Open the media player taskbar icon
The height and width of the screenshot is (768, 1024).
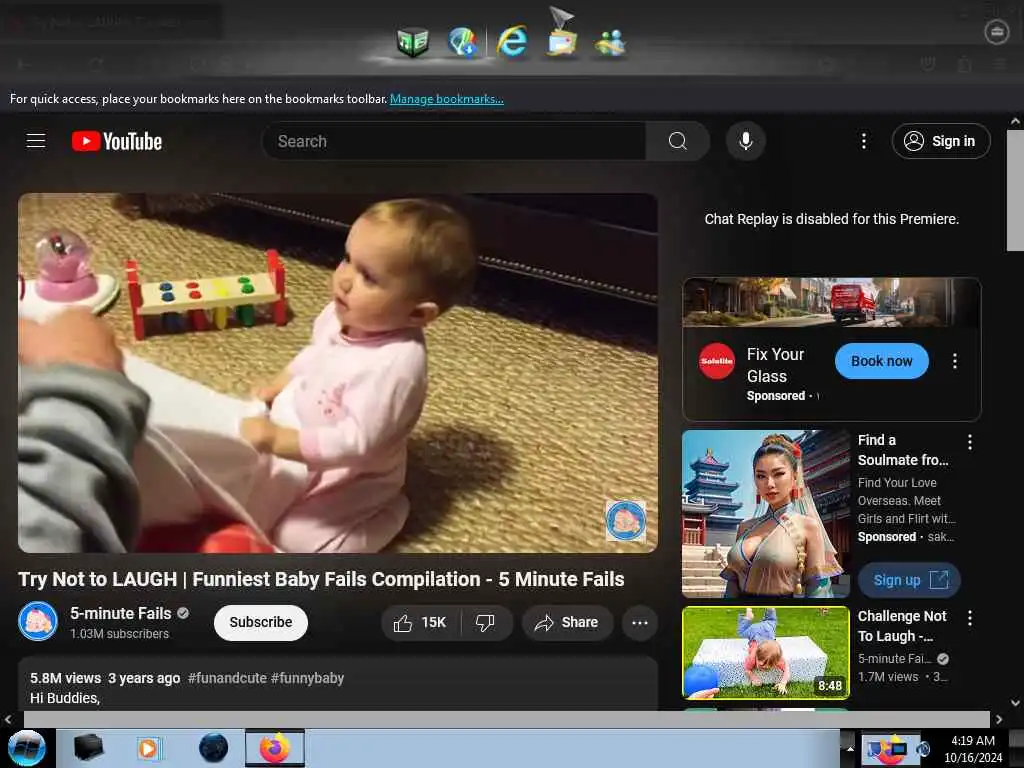148,748
